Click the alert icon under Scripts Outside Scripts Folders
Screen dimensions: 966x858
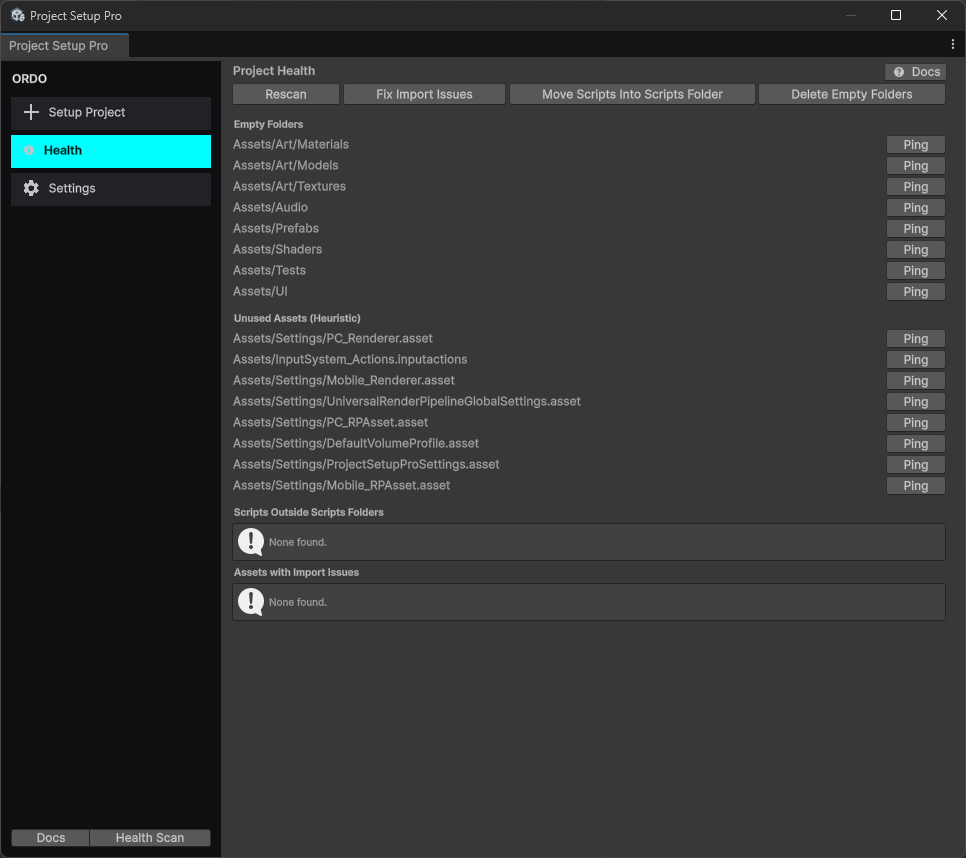tap(251, 542)
